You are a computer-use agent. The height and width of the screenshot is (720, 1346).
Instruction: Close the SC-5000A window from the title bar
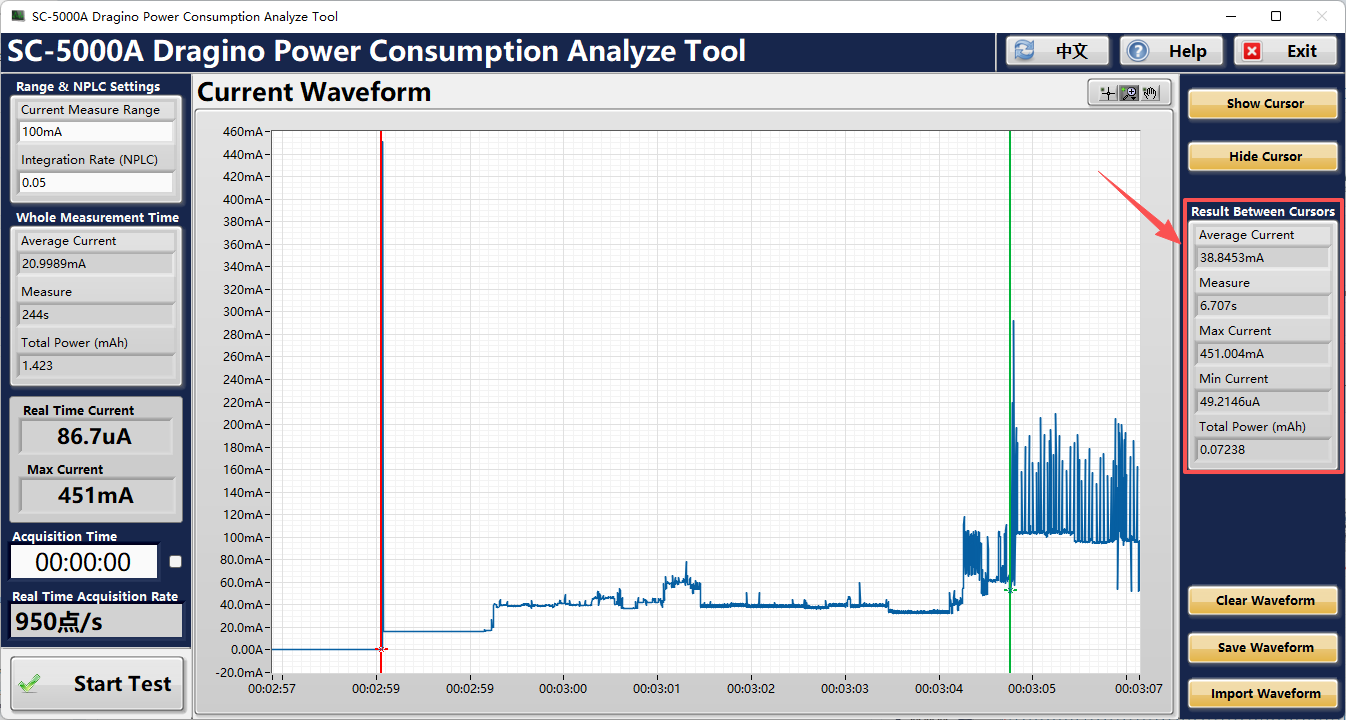point(1322,16)
